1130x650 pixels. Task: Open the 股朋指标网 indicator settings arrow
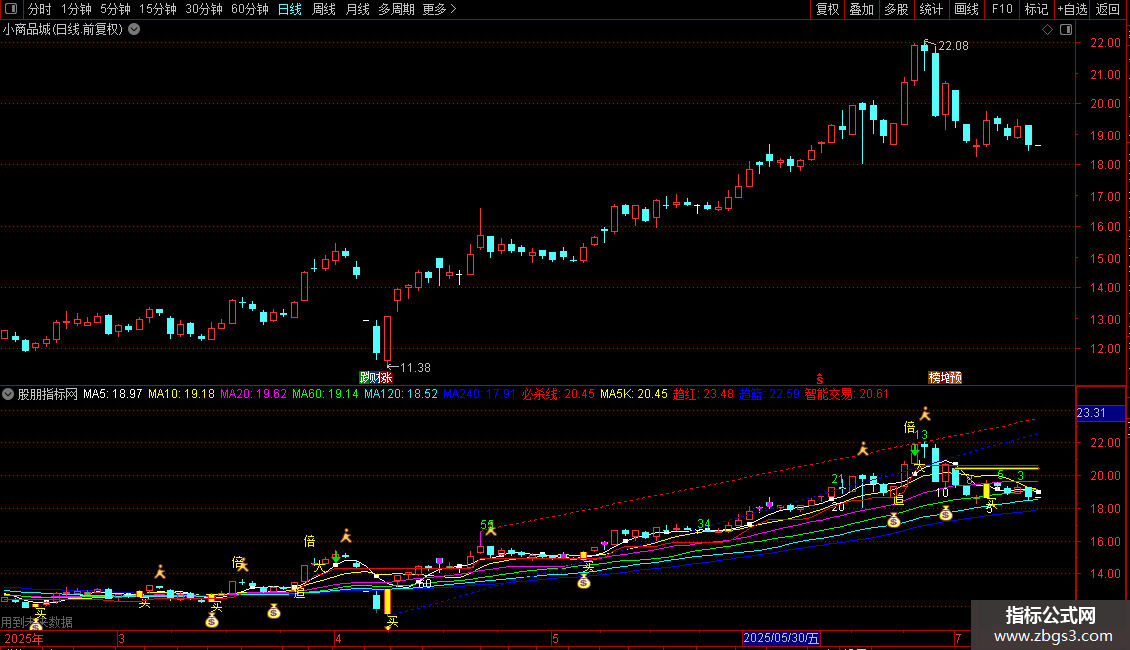(8, 394)
